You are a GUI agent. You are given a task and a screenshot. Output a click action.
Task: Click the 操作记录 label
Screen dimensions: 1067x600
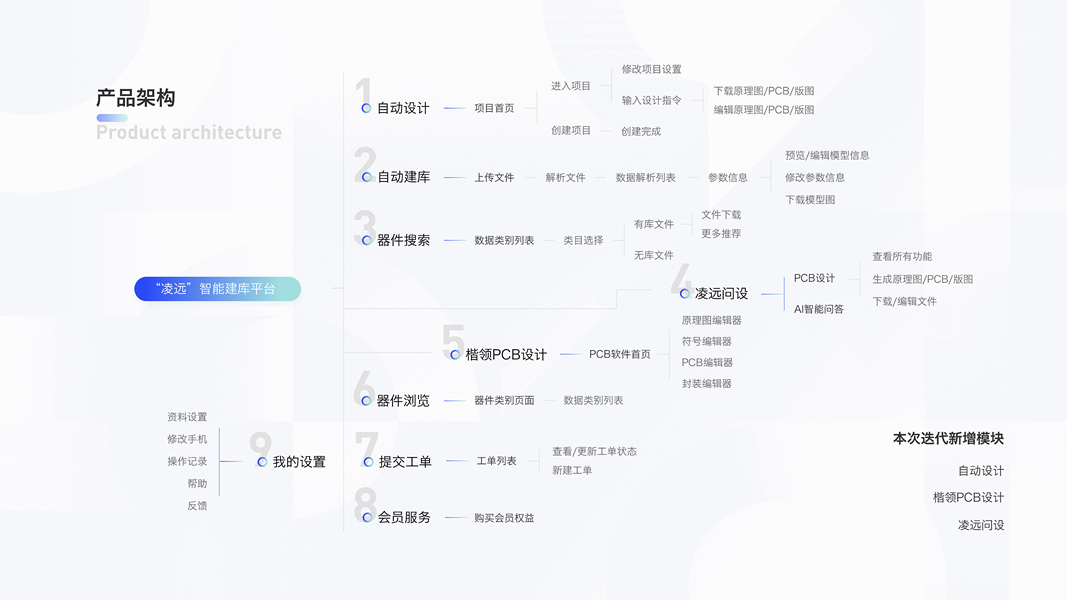click(187, 461)
